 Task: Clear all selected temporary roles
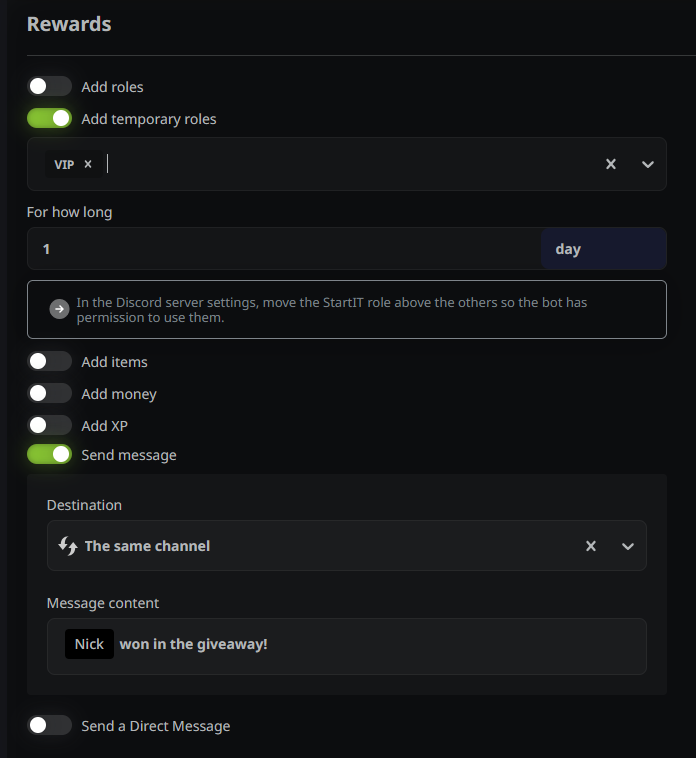(611, 164)
